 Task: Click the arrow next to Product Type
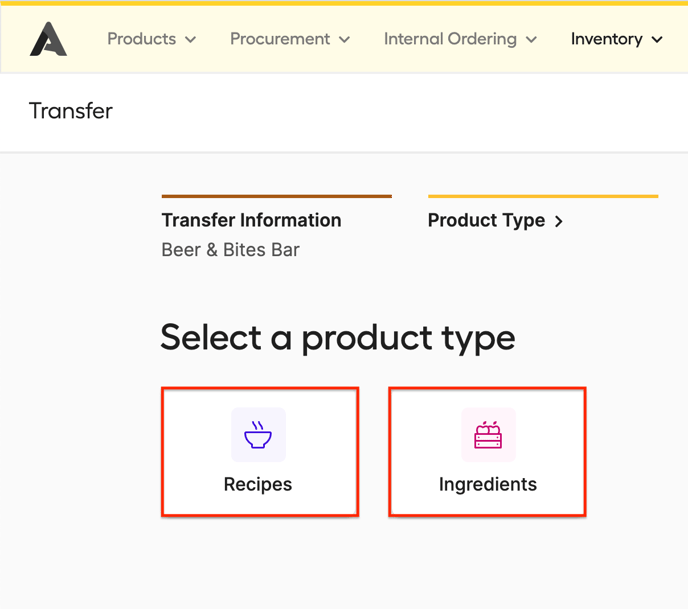coord(559,221)
